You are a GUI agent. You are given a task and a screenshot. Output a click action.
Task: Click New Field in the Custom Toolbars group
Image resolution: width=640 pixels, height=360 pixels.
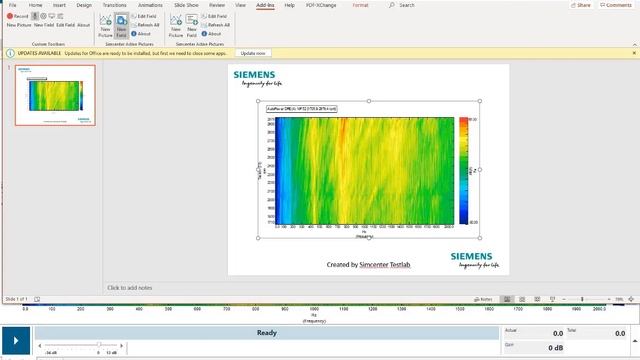pos(44,25)
